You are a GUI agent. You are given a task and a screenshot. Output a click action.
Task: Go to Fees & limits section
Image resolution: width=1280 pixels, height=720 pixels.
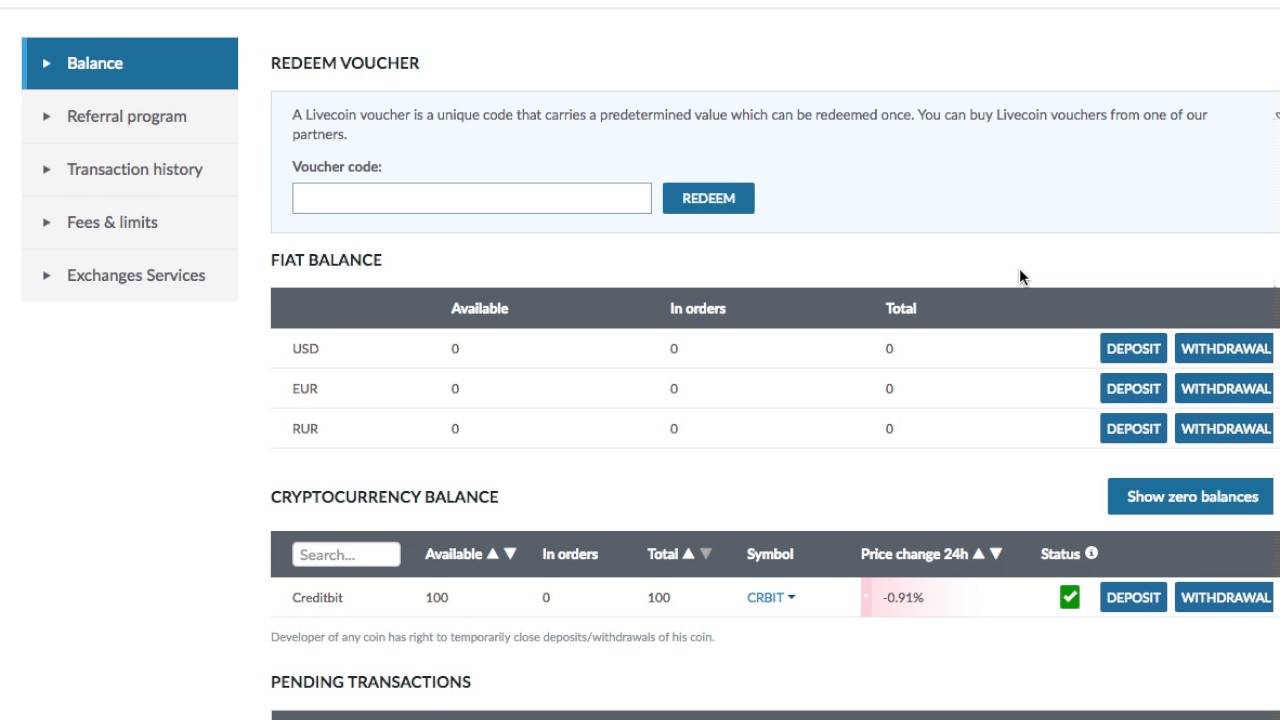[x=112, y=222]
